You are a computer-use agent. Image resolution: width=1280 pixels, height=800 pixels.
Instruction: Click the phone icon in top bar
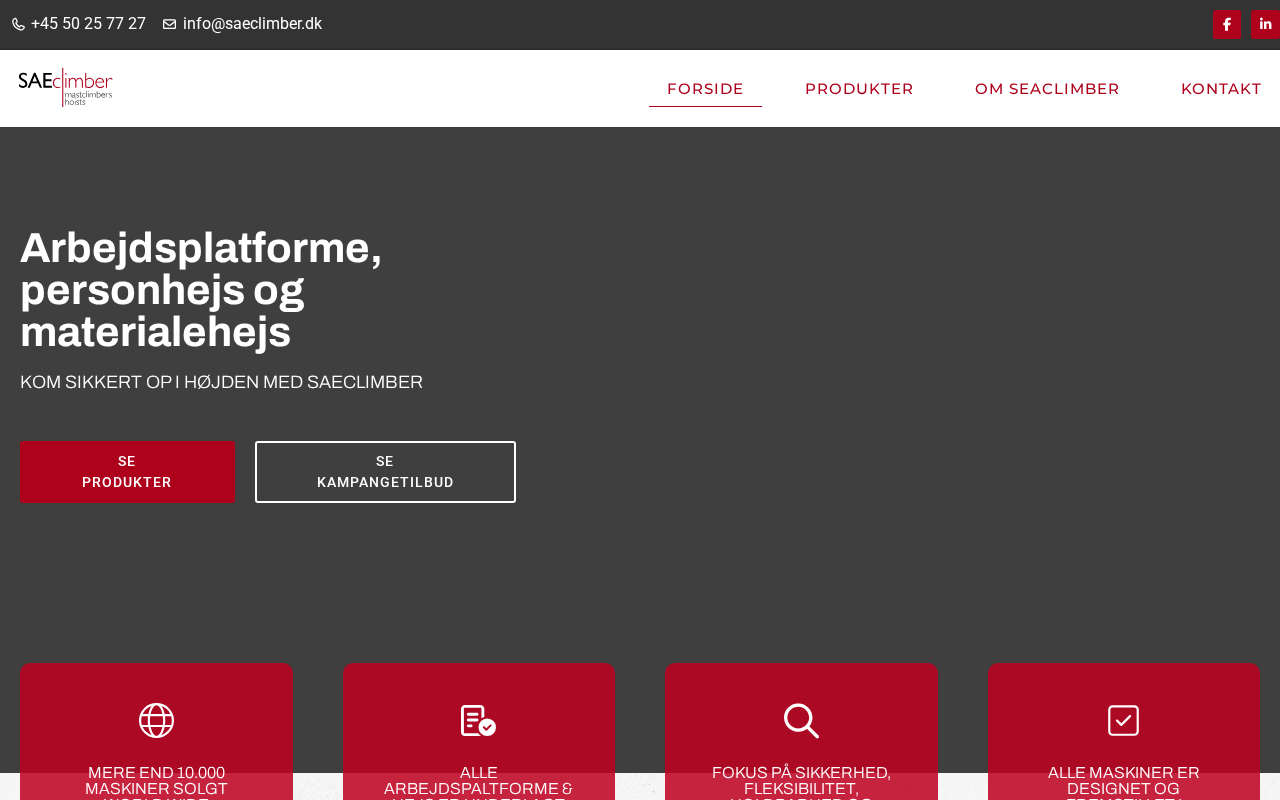pos(18,24)
